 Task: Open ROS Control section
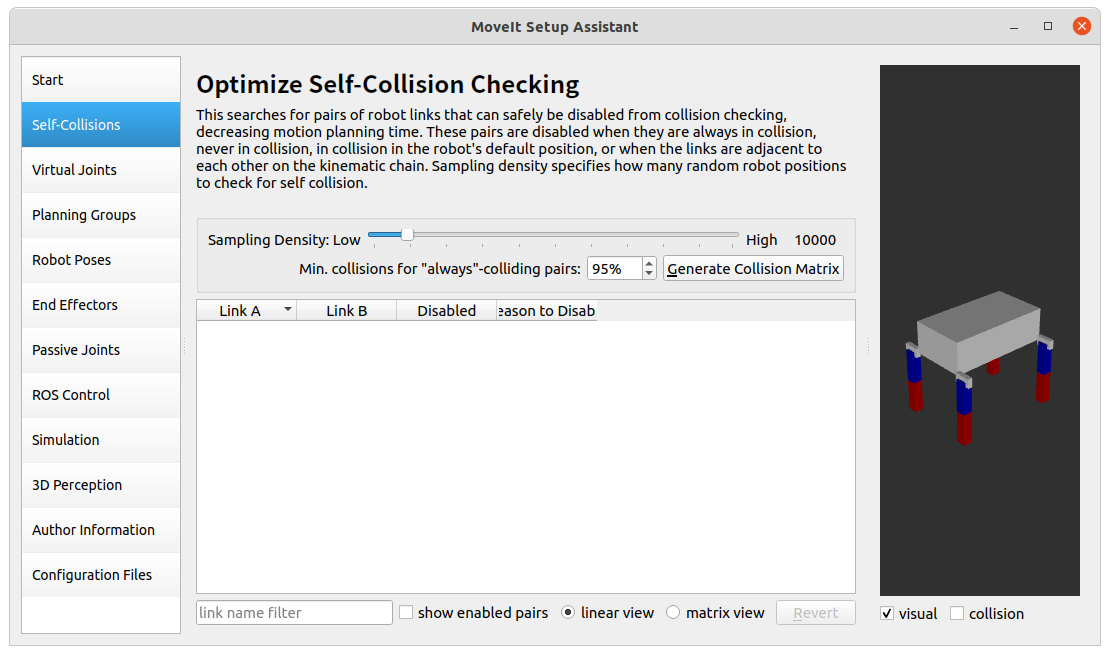click(x=101, y=394)
